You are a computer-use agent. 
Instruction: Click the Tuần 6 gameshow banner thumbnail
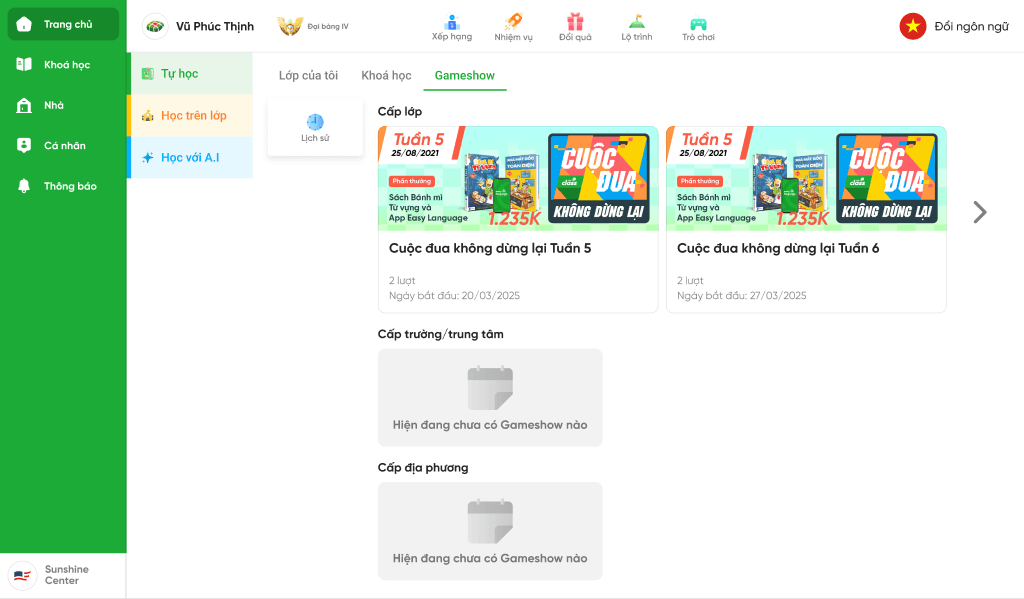pos(806,178)
